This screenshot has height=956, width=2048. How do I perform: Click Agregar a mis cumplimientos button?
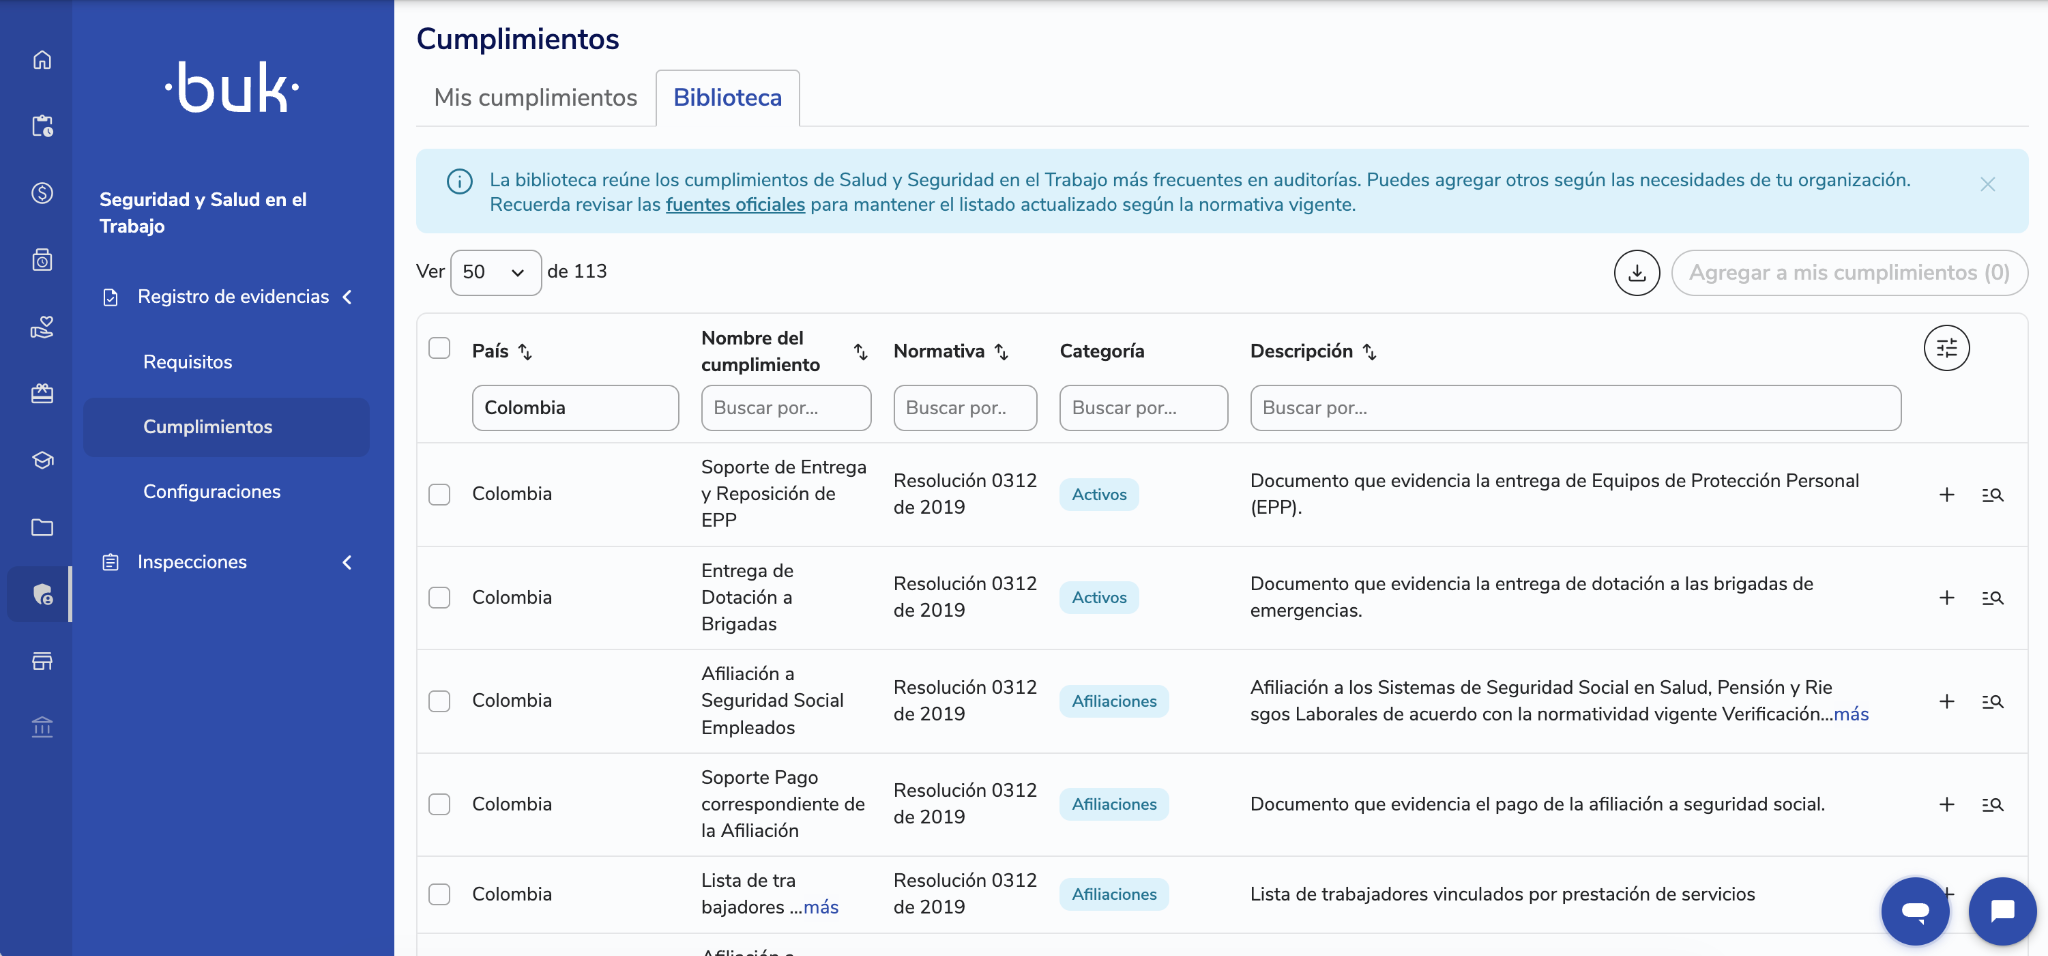click(1850, 273)
